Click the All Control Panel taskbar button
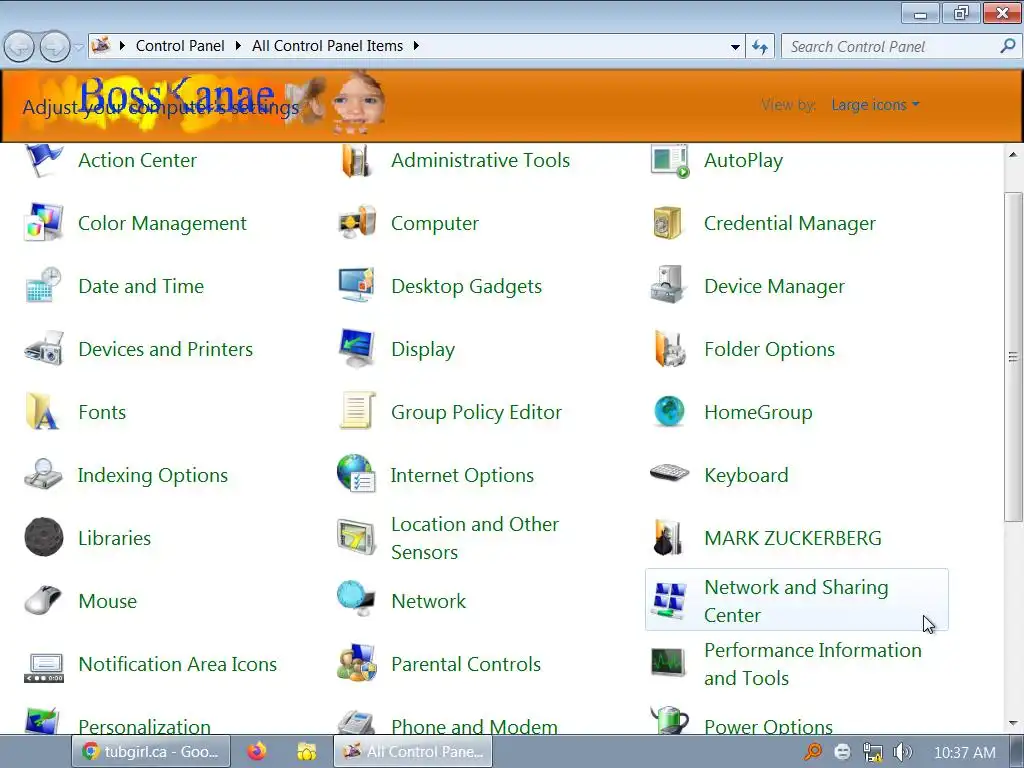This screenshot has height=768, width=1024. 413,752
